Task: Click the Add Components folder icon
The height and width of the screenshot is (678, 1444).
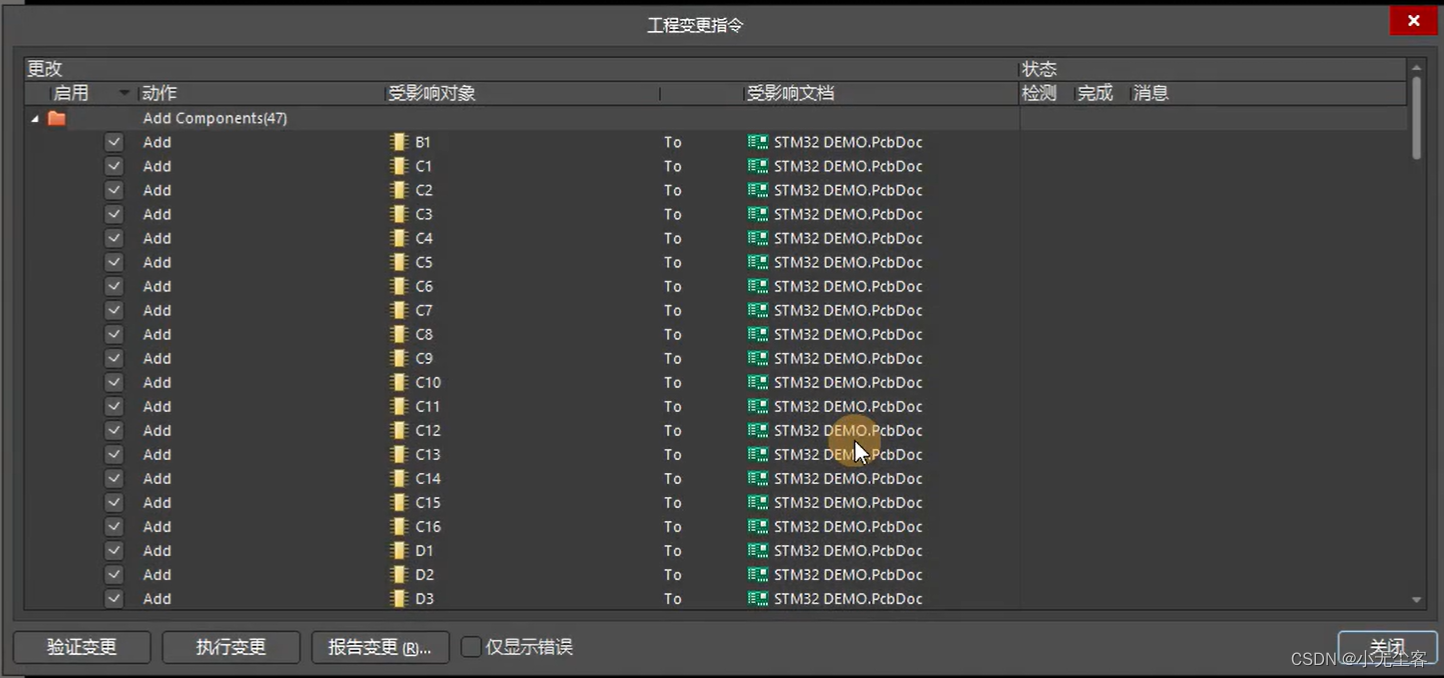Action: [56, 117]
